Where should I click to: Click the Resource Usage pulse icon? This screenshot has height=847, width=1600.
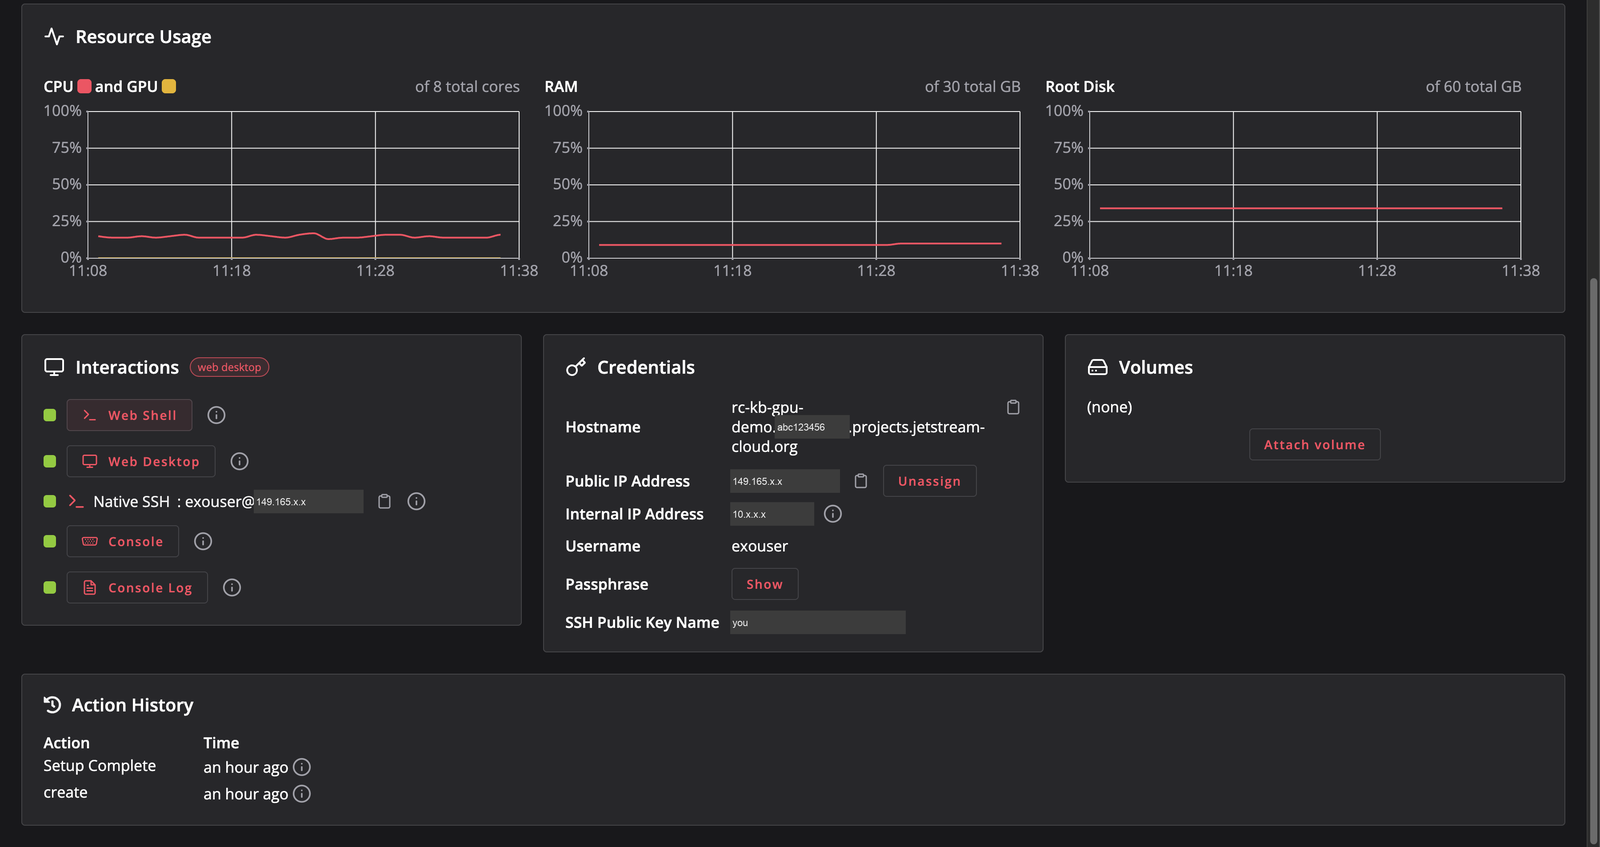point(54,37)
